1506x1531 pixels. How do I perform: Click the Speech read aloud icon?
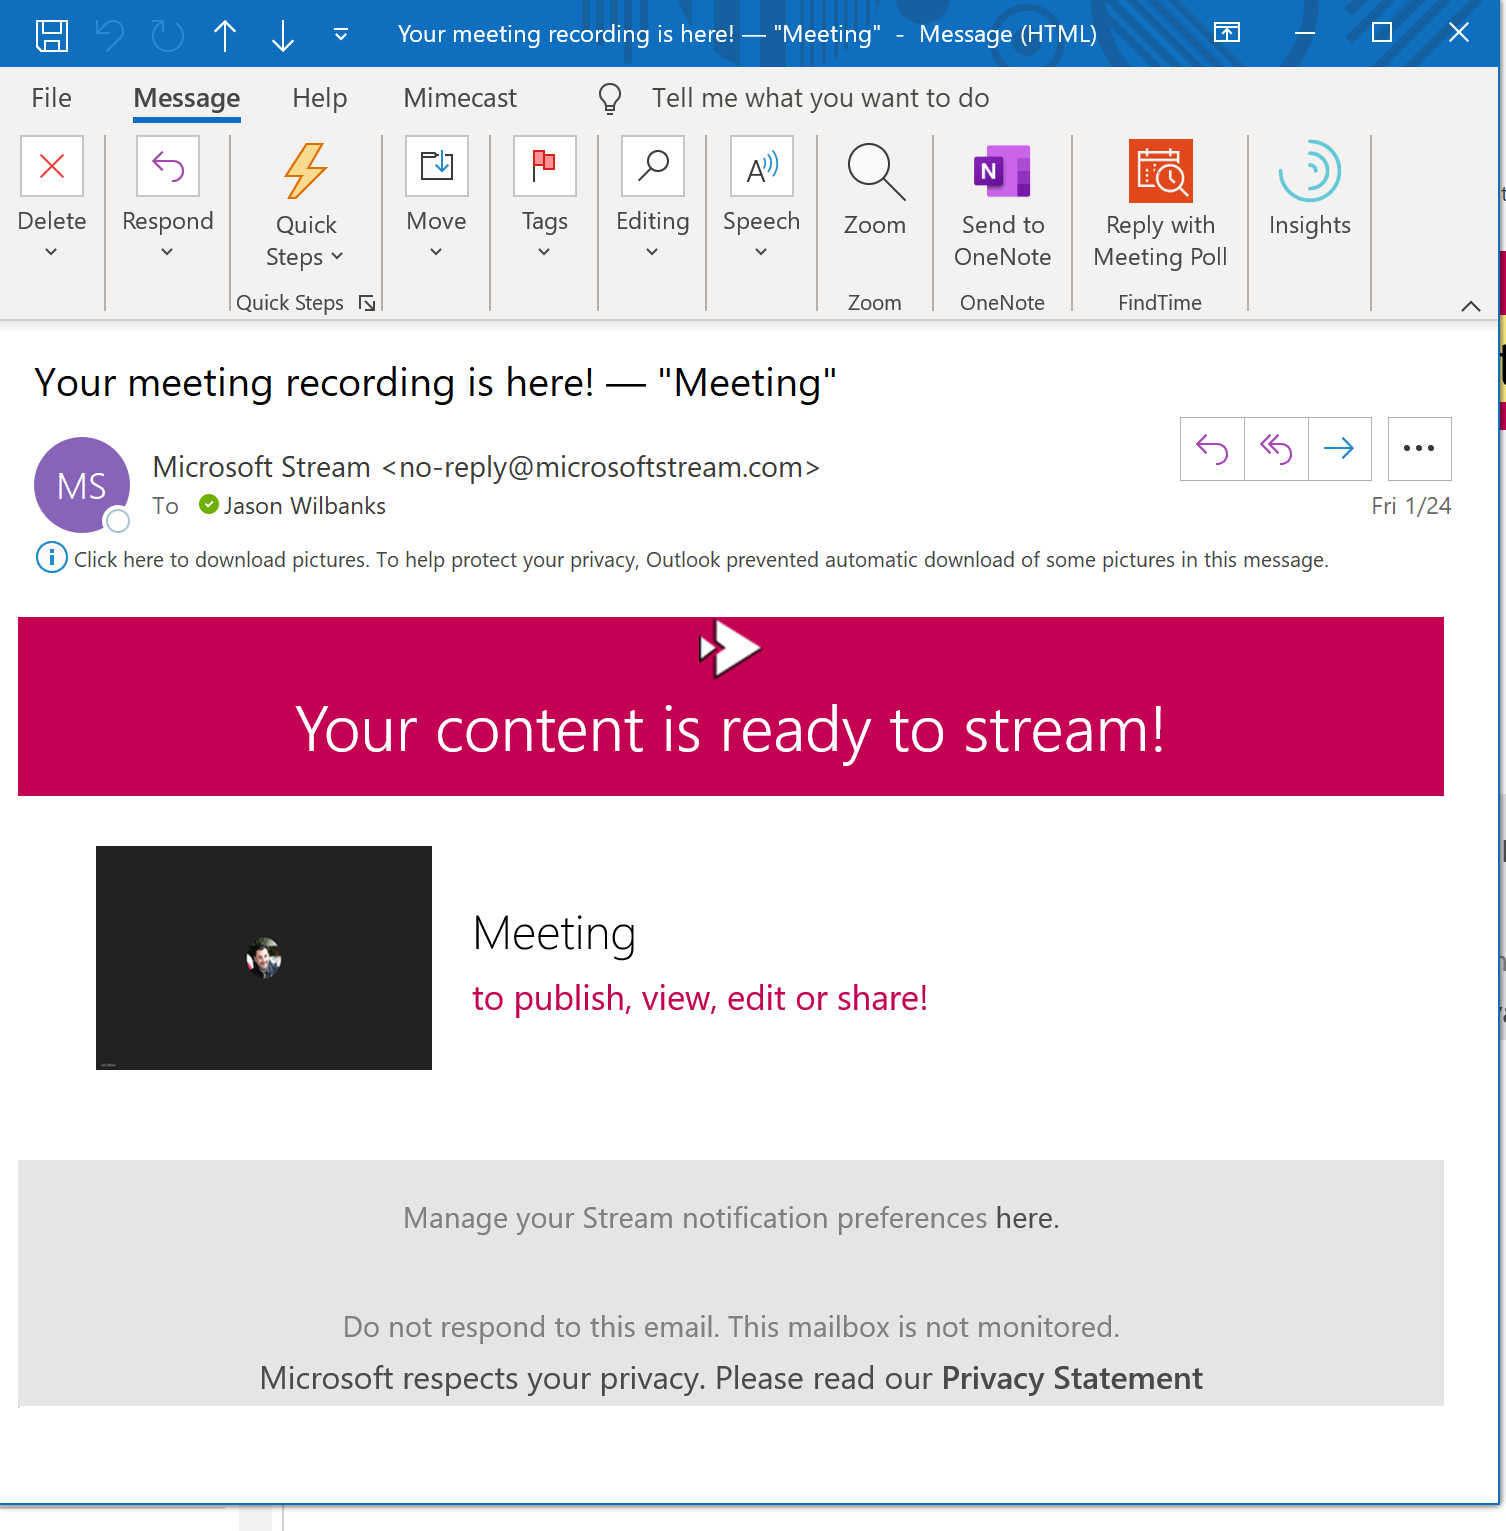762,166
